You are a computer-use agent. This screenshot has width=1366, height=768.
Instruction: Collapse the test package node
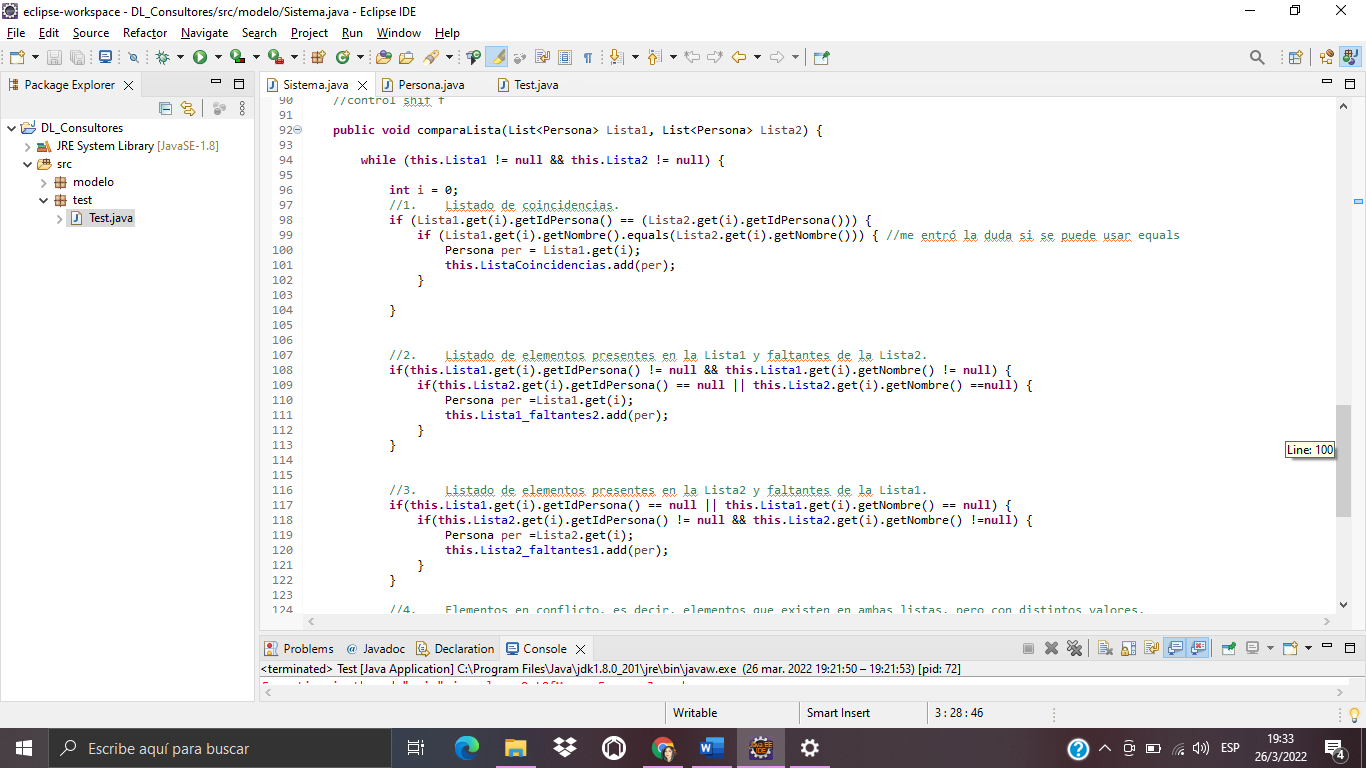(x=43, y=200)
